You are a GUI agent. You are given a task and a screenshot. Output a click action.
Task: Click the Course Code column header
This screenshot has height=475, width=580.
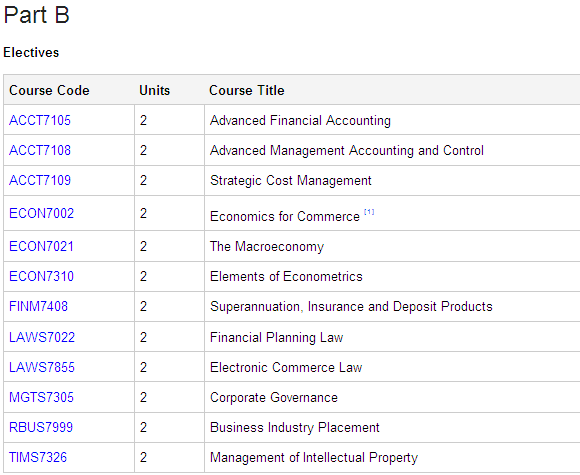pos(49,90)
